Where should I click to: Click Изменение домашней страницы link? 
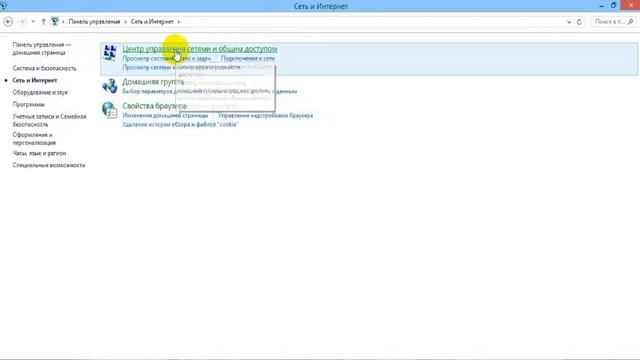point(165,116)
